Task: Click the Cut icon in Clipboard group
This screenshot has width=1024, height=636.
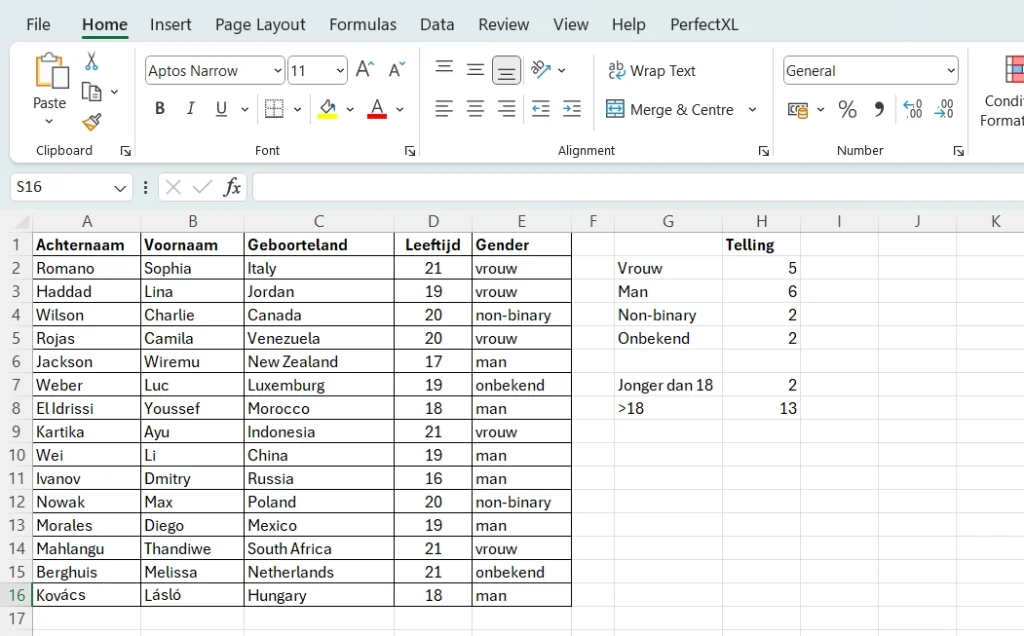Action: pos(91,62)
